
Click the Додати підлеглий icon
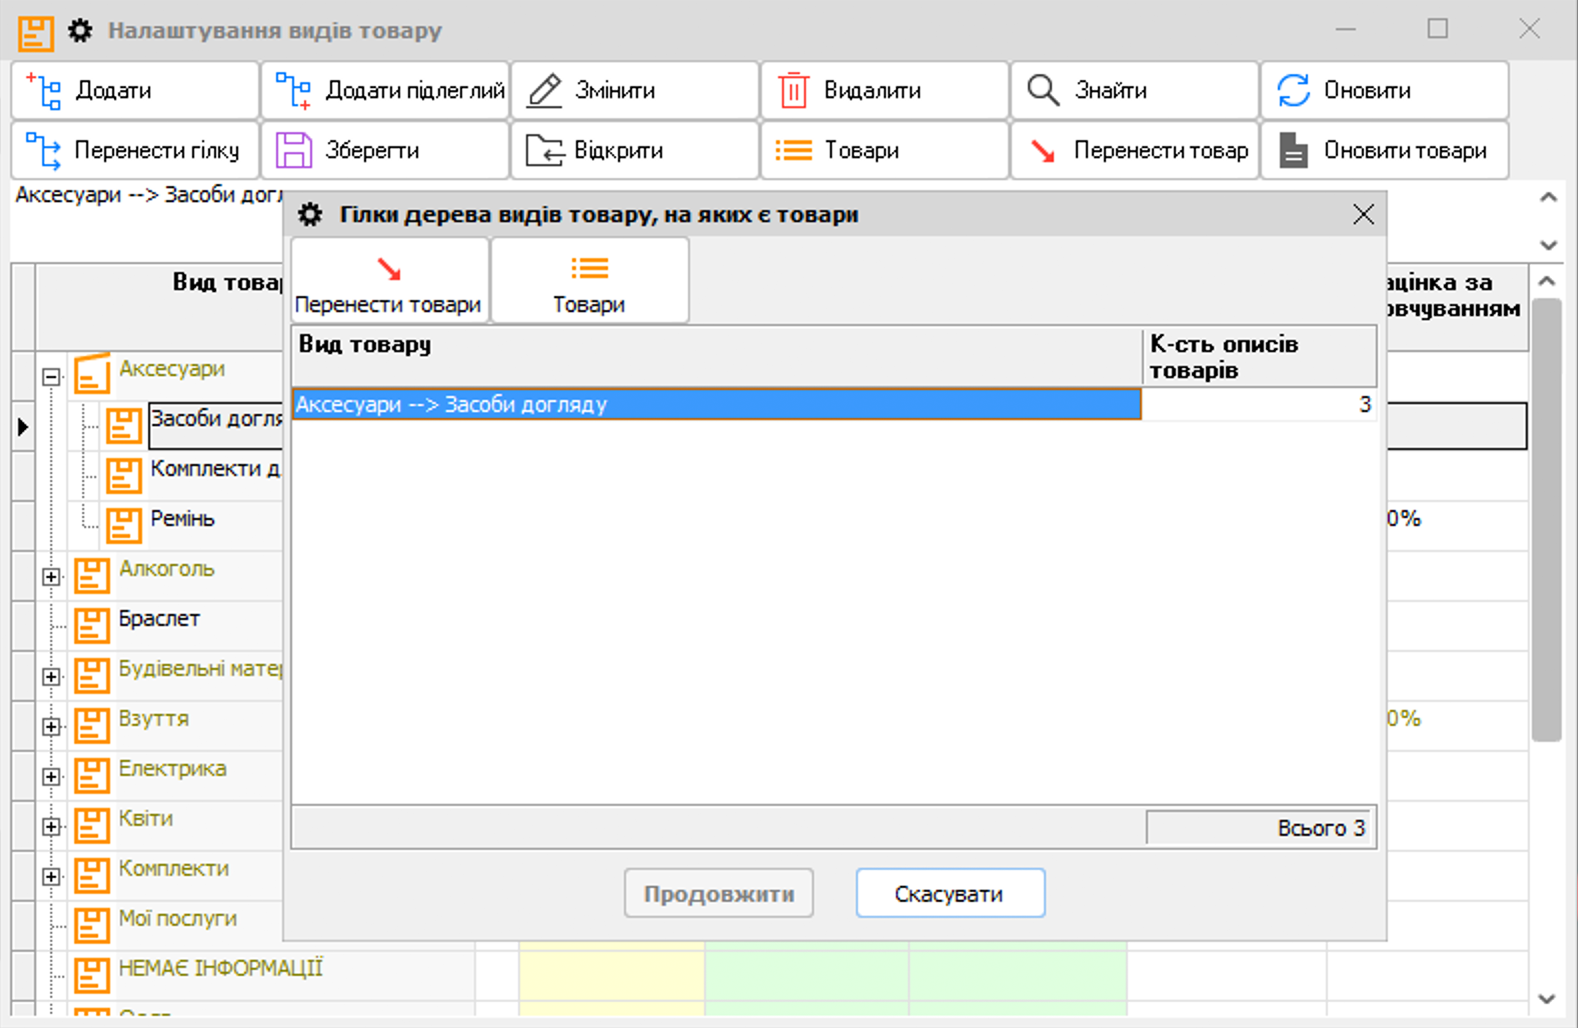[293, 91]
